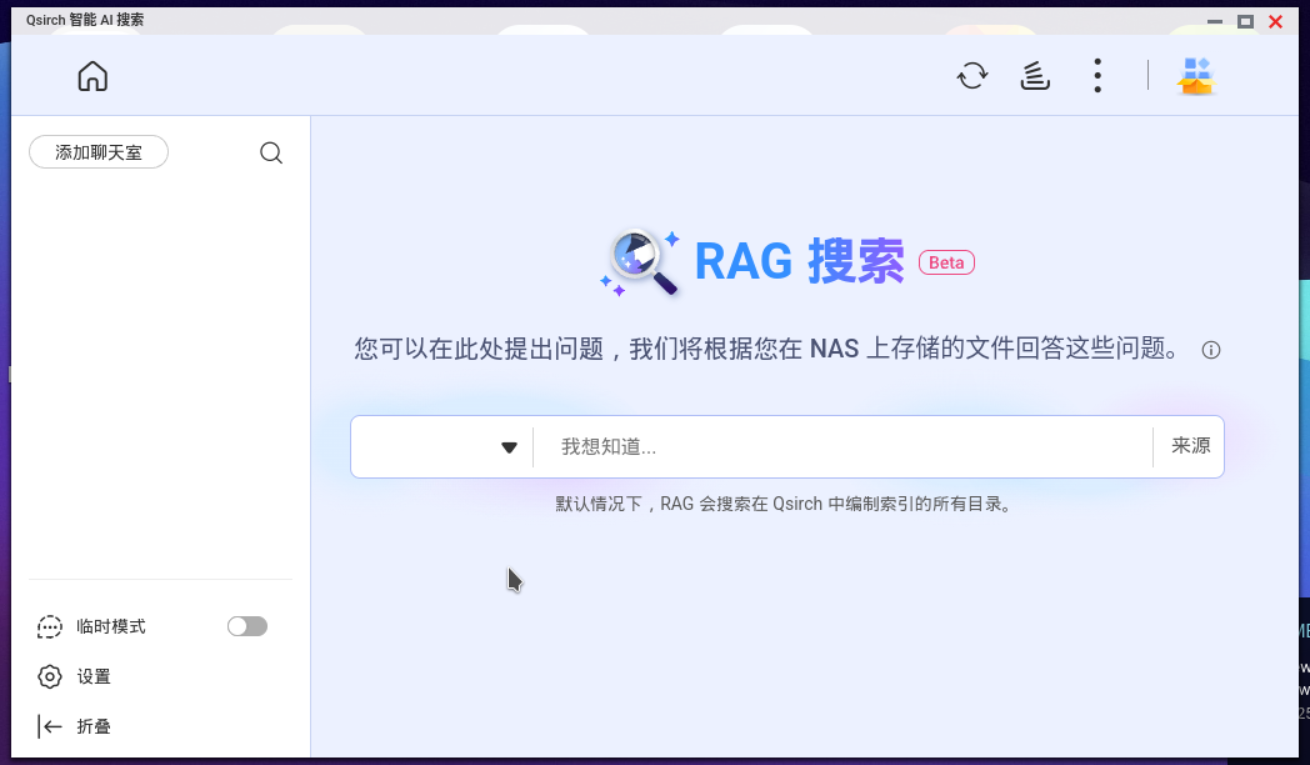Enable the 临时模式 toggle switch

(x=247, y=626)
